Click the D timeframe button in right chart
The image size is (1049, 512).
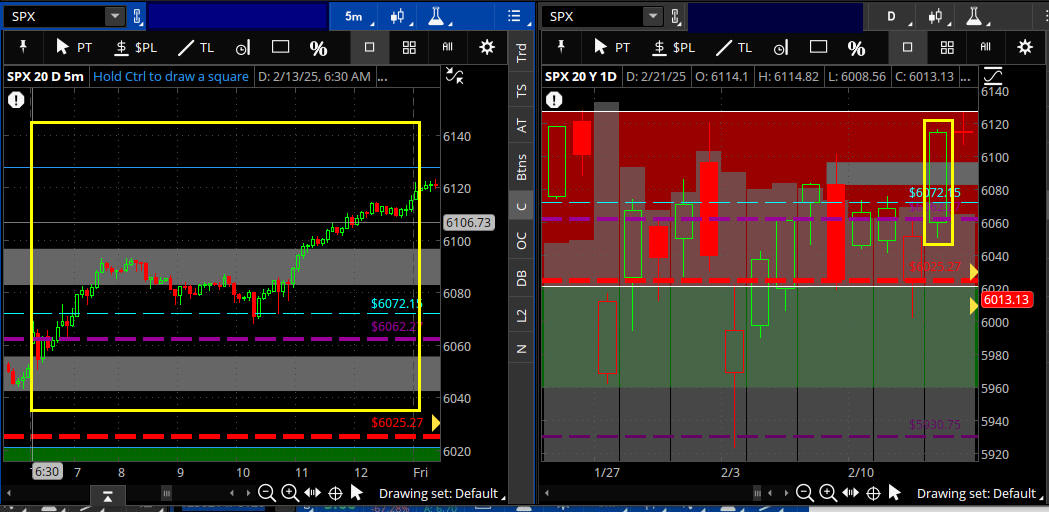pyautogui.click(x=891, y=16)
